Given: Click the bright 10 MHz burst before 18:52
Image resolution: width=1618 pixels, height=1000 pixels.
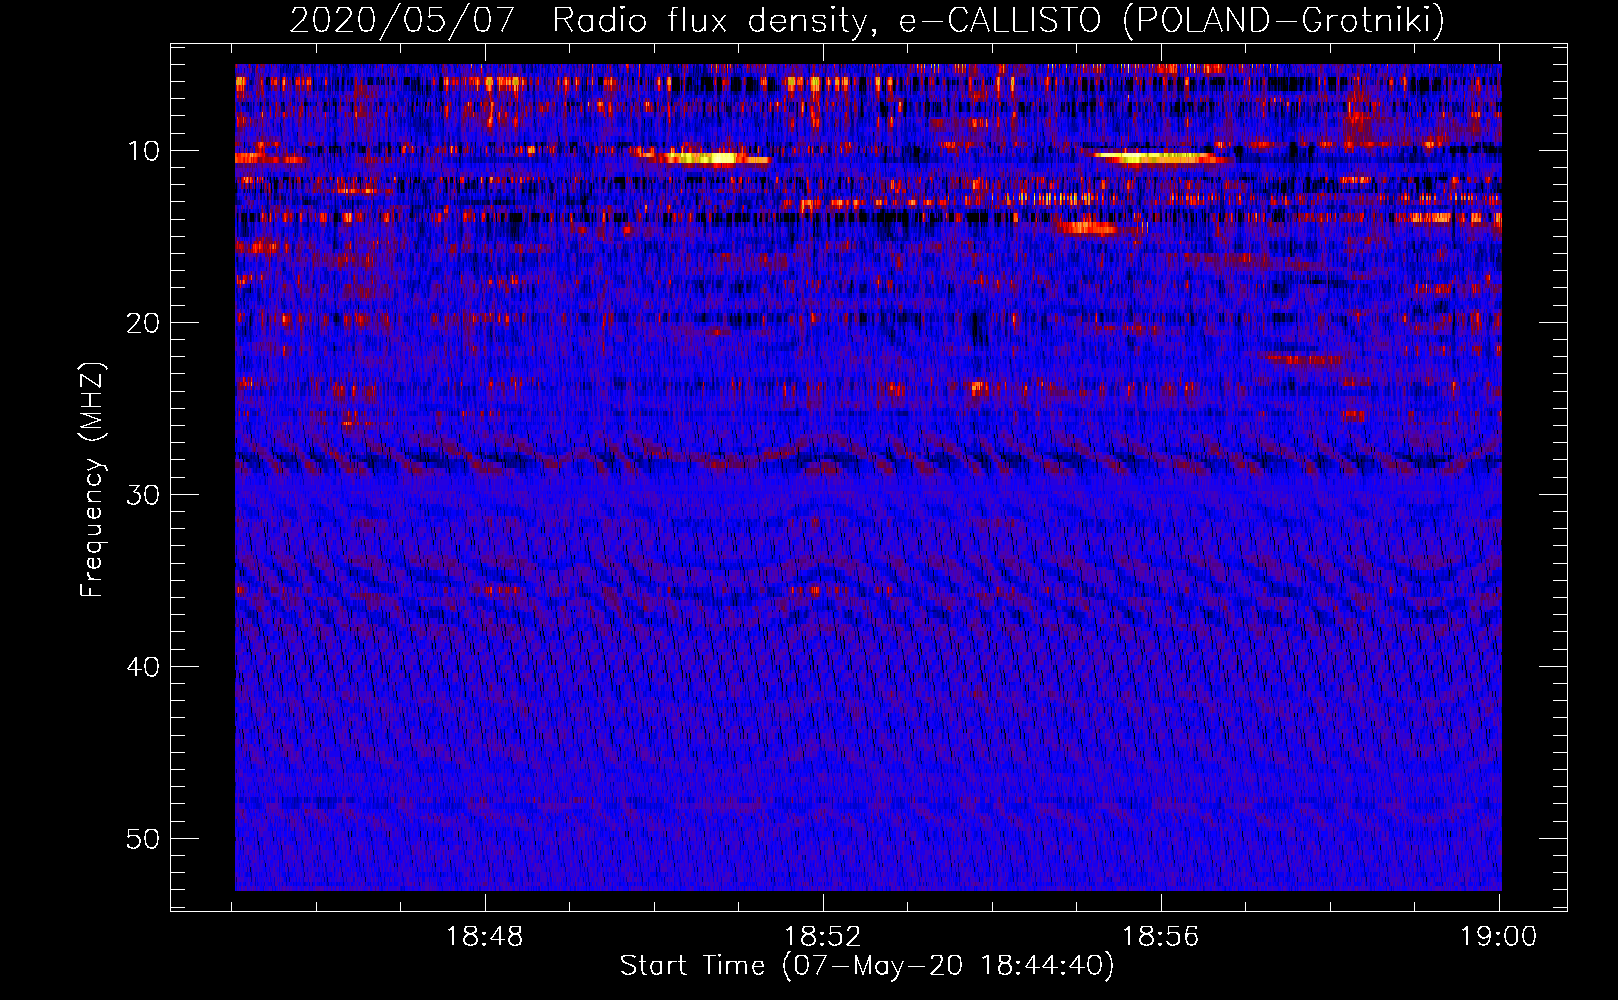Looking at the screenshot, I should click(703, 158).
